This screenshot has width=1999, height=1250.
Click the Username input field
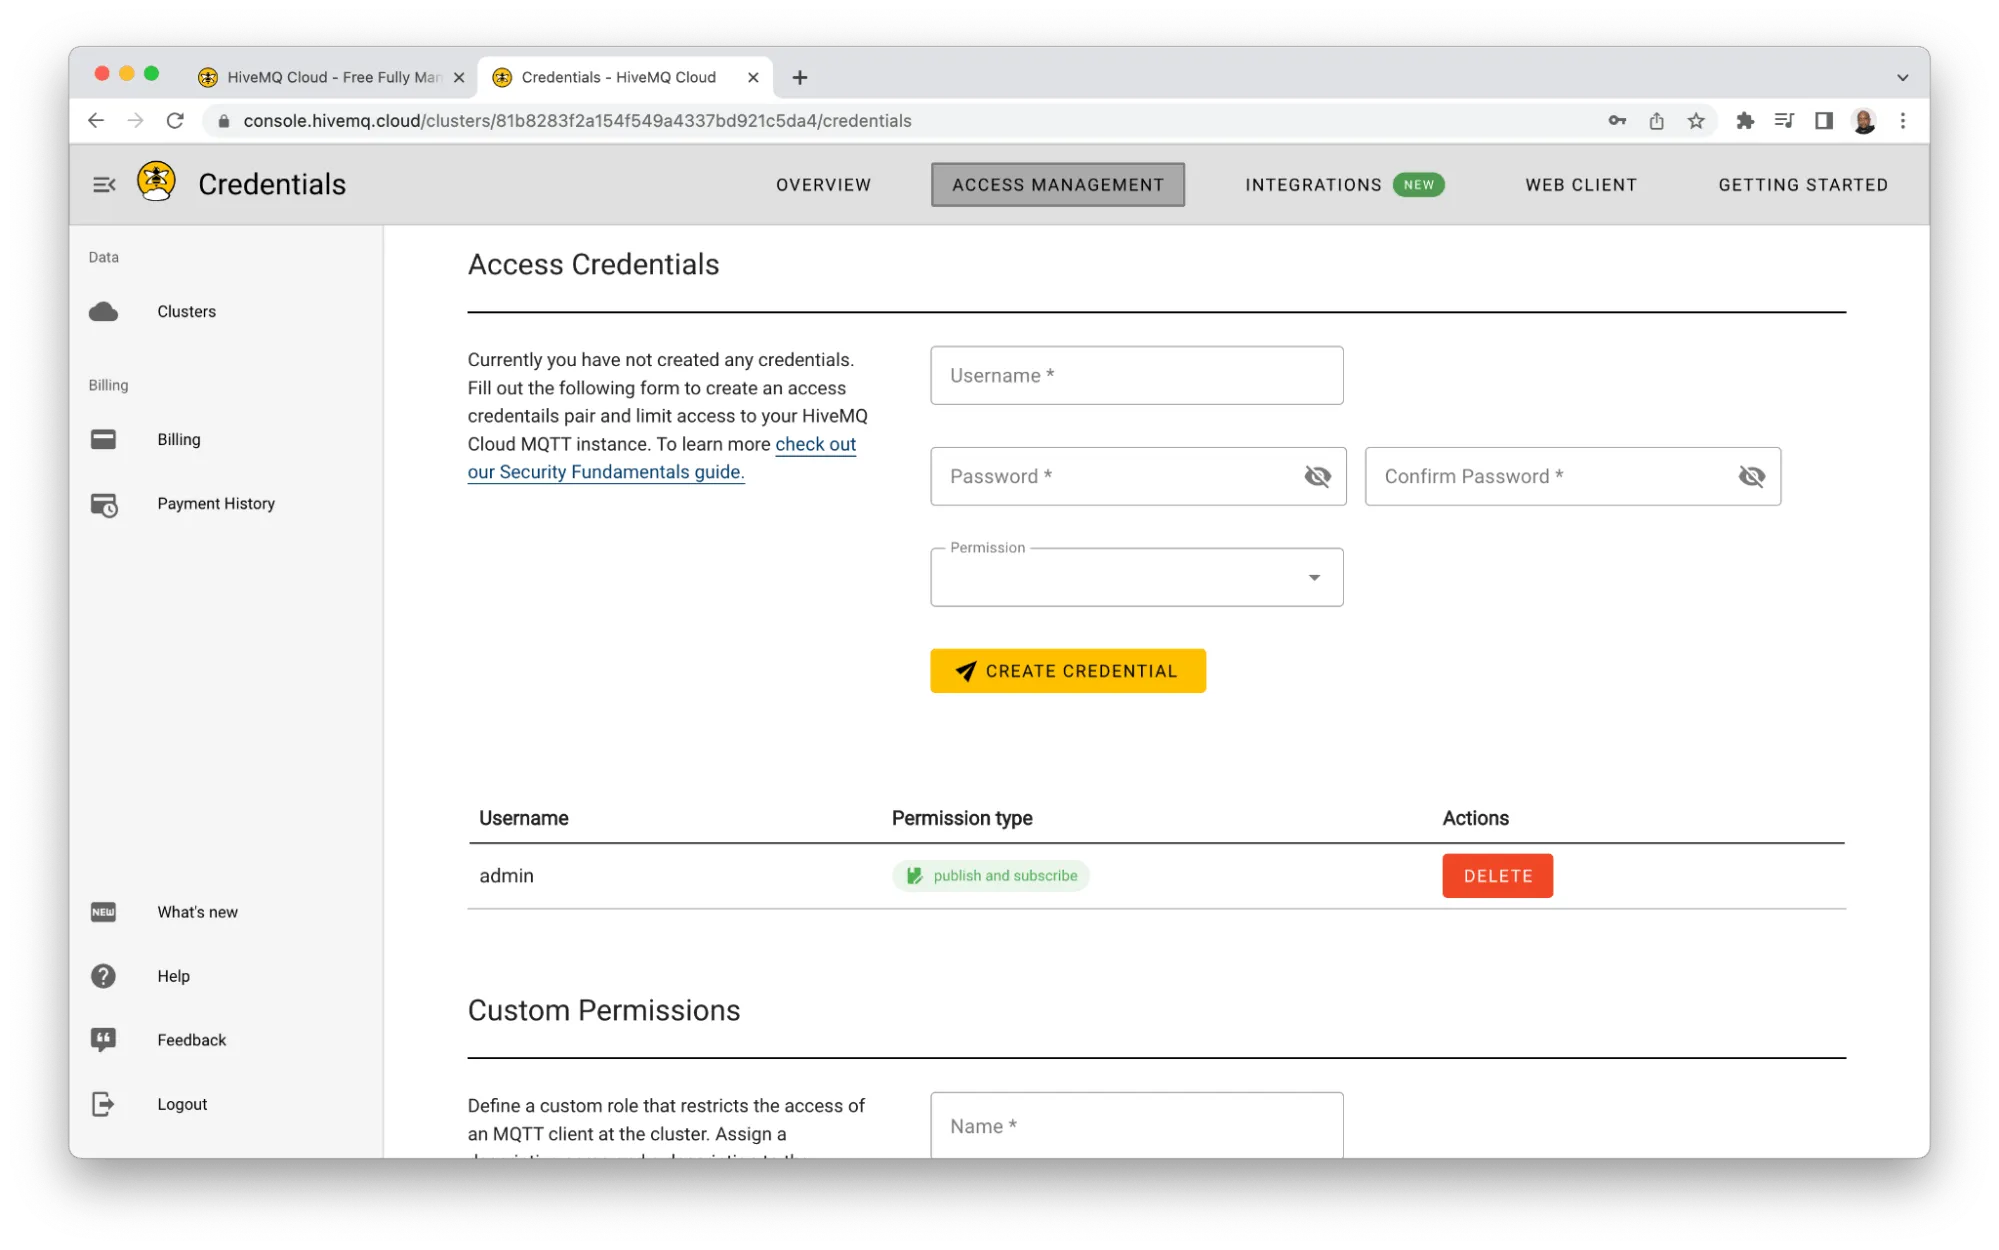[x=1136, y=374]
